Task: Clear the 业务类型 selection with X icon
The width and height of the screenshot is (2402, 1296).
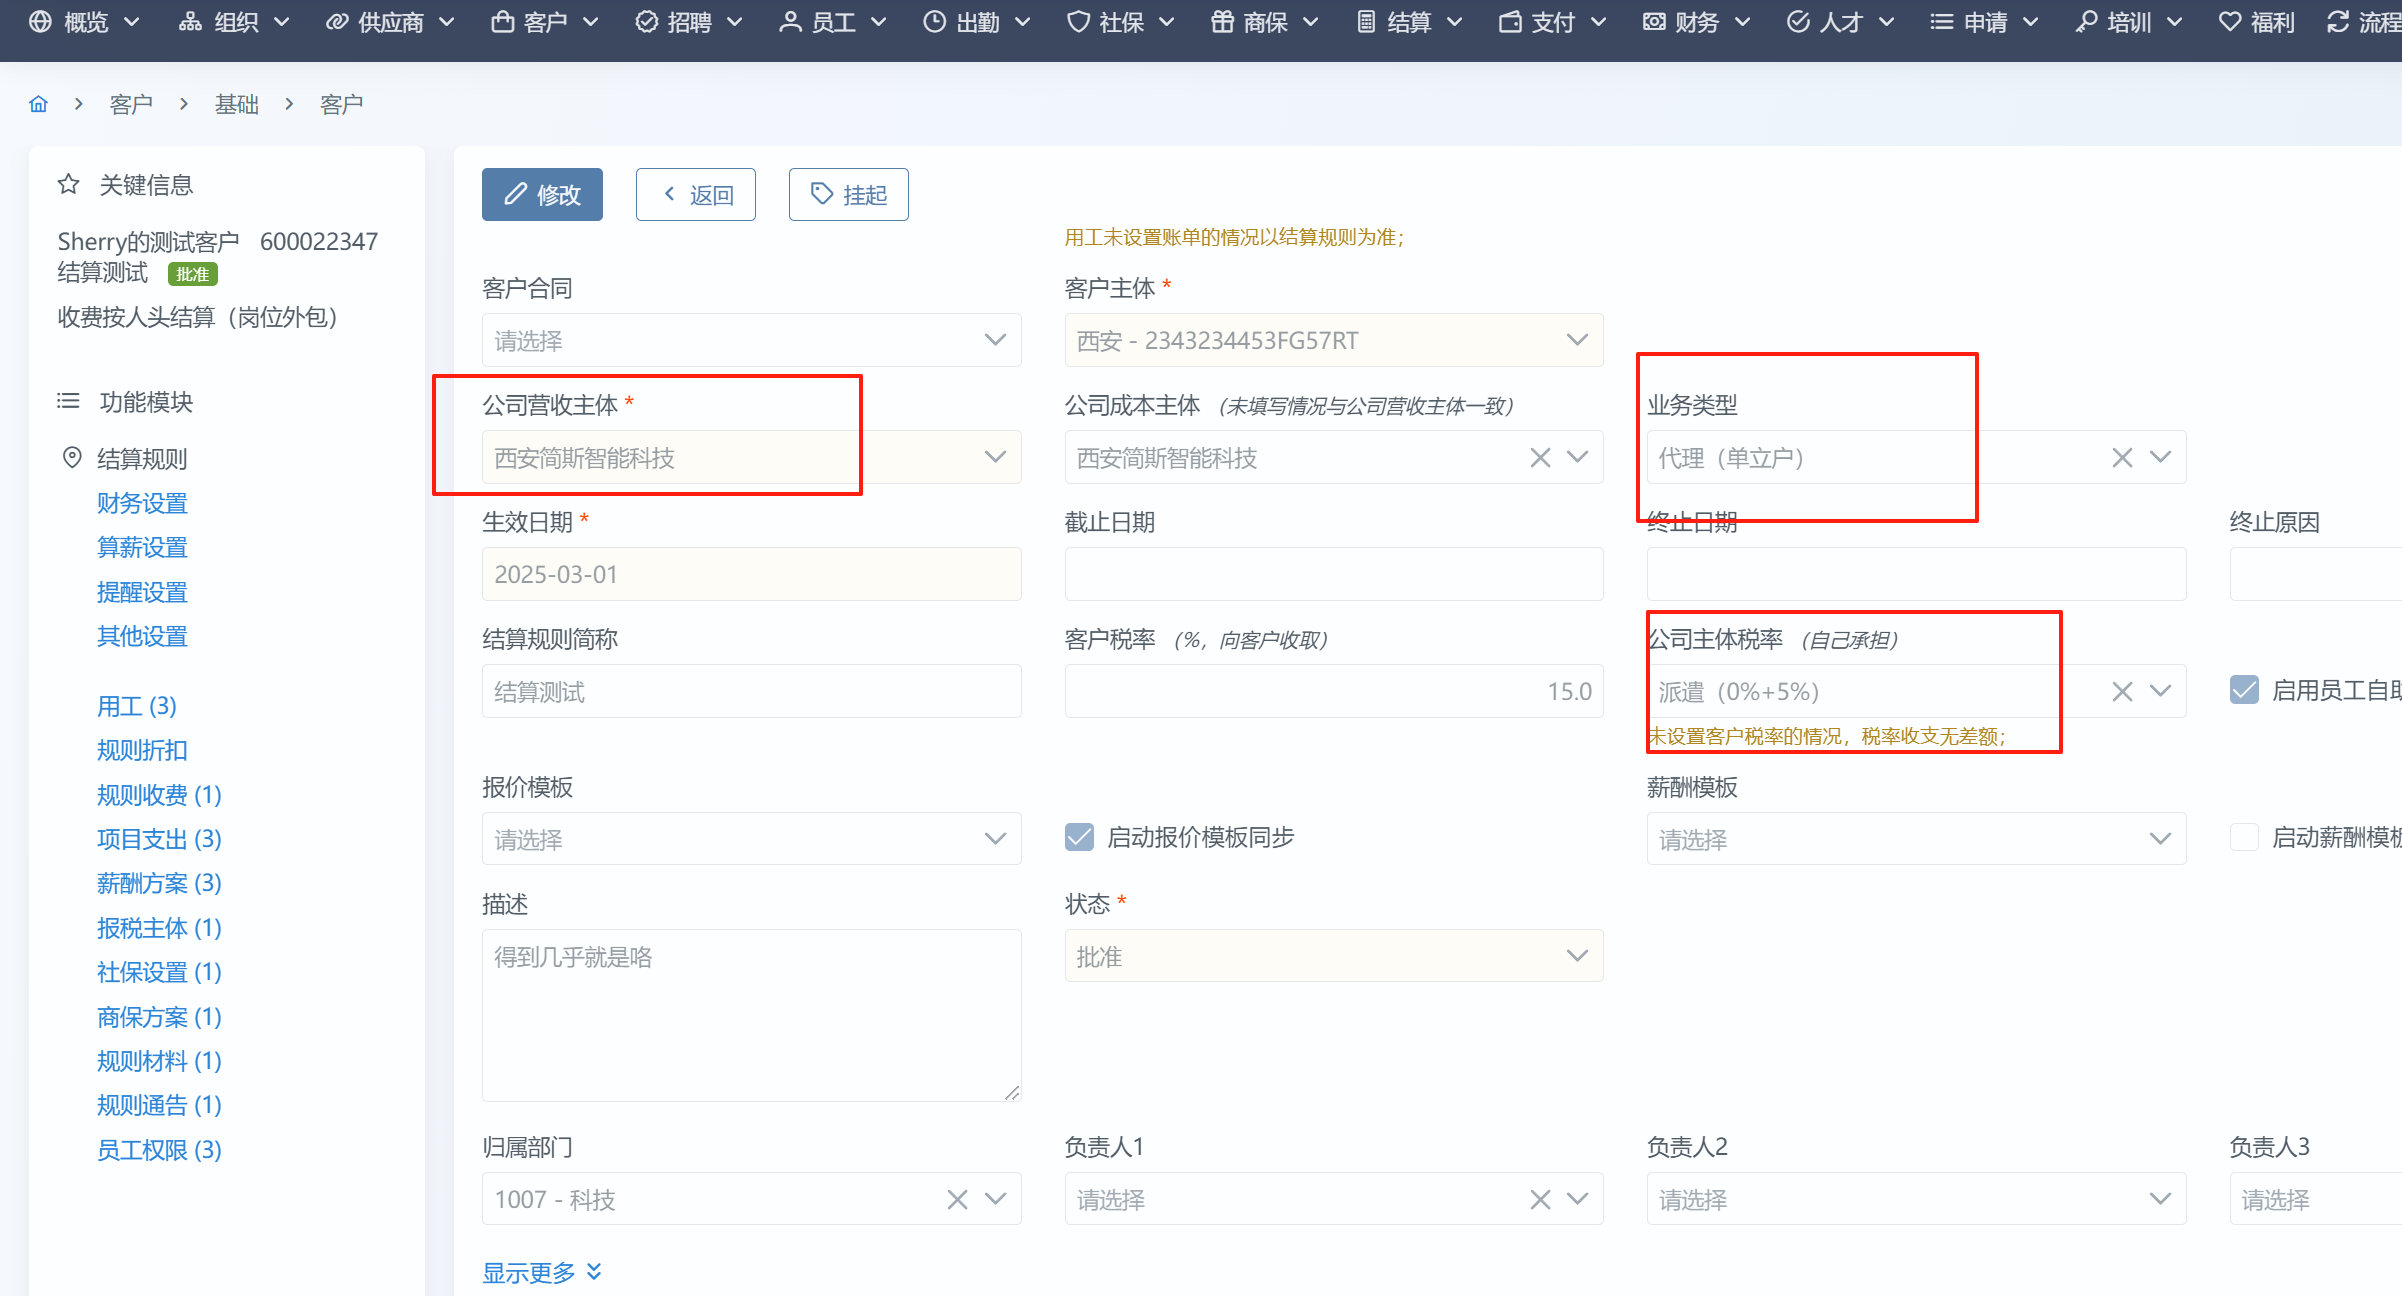Action: (2122, 458)
